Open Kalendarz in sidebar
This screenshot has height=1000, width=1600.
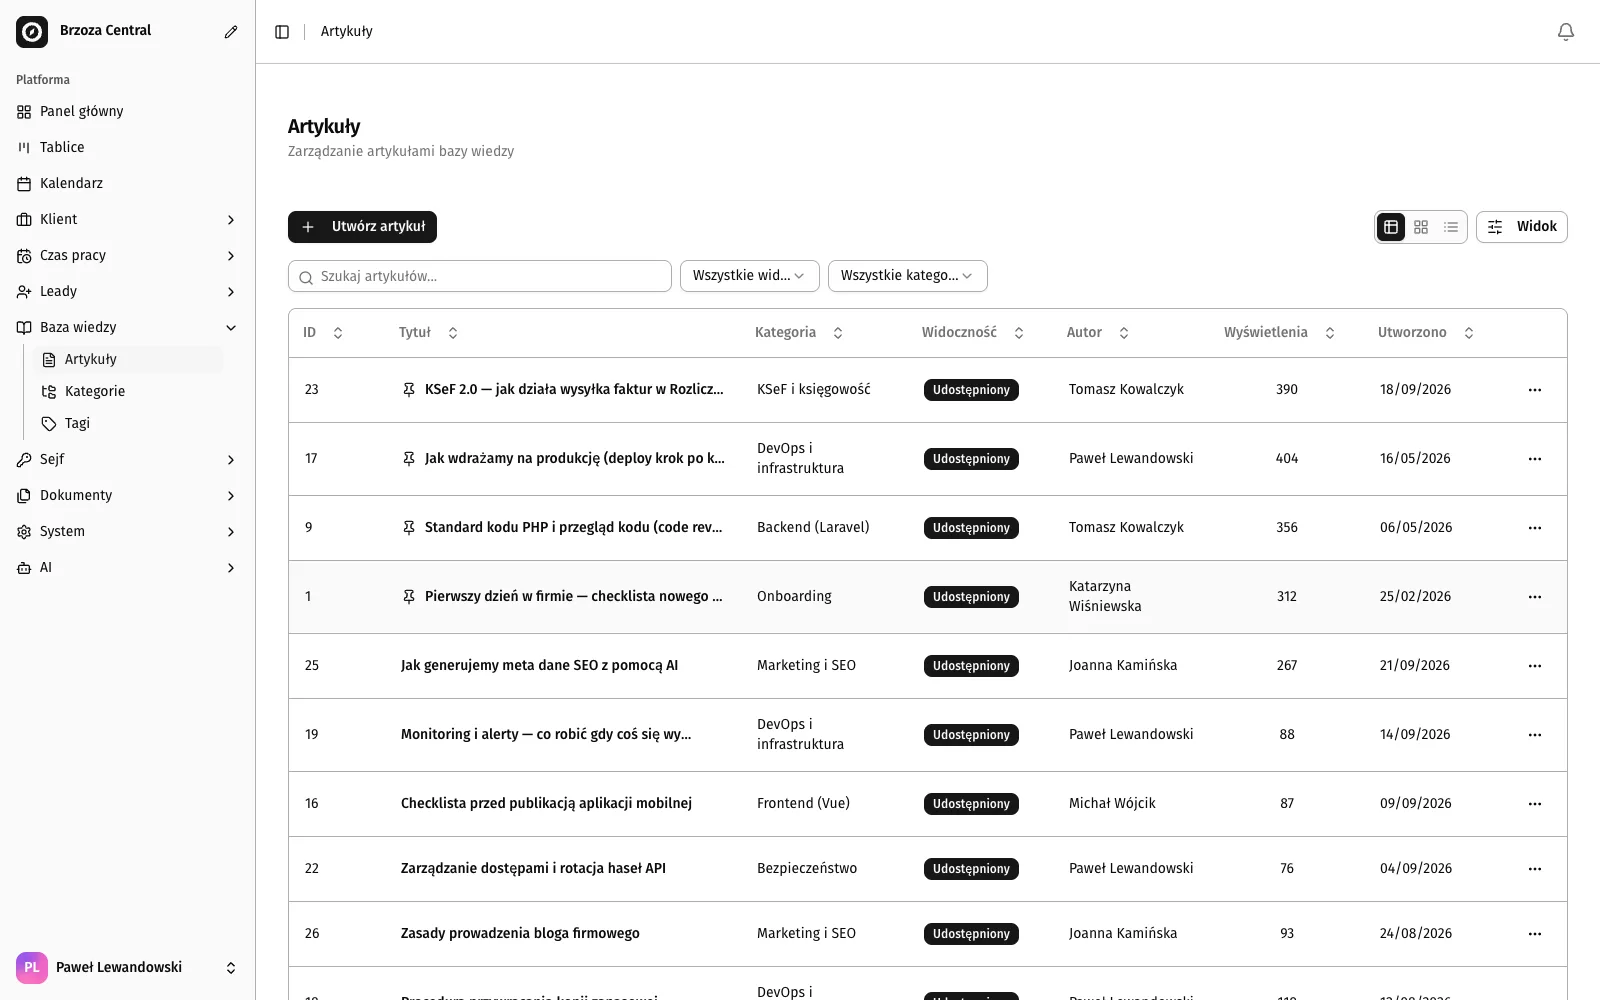coord(128,184)
